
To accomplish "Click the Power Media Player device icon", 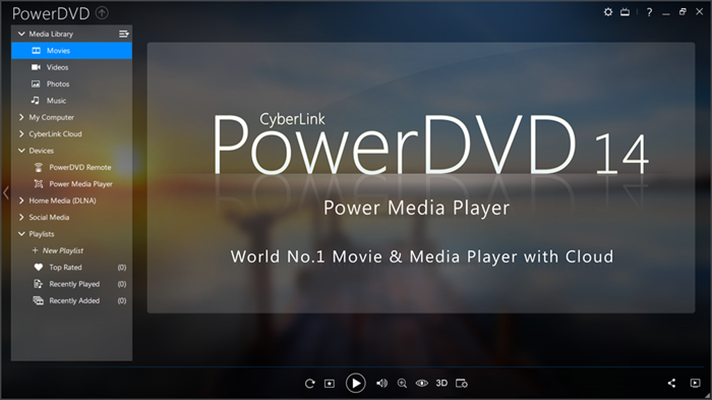I will click(39, 184).
